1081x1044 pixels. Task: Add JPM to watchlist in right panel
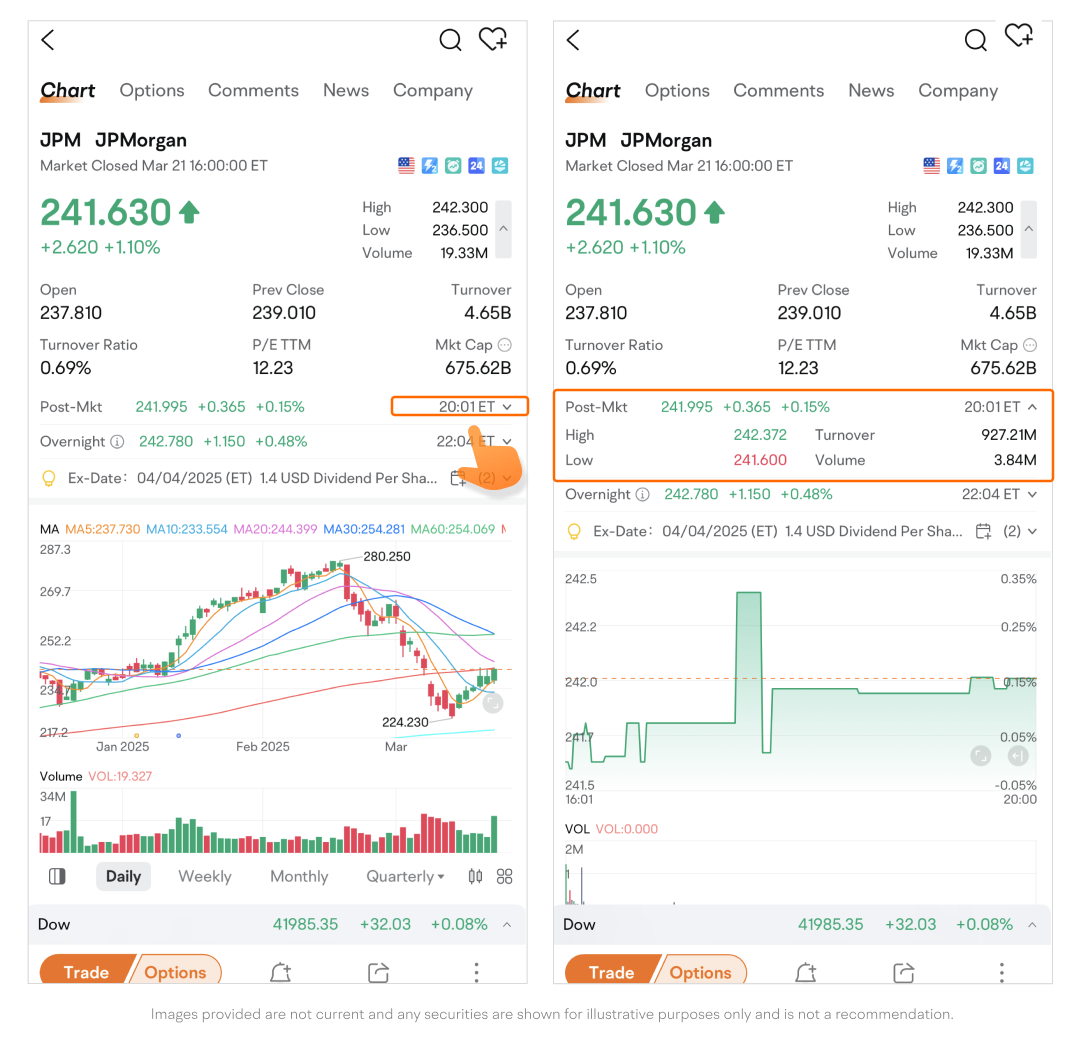[1019, 37]
